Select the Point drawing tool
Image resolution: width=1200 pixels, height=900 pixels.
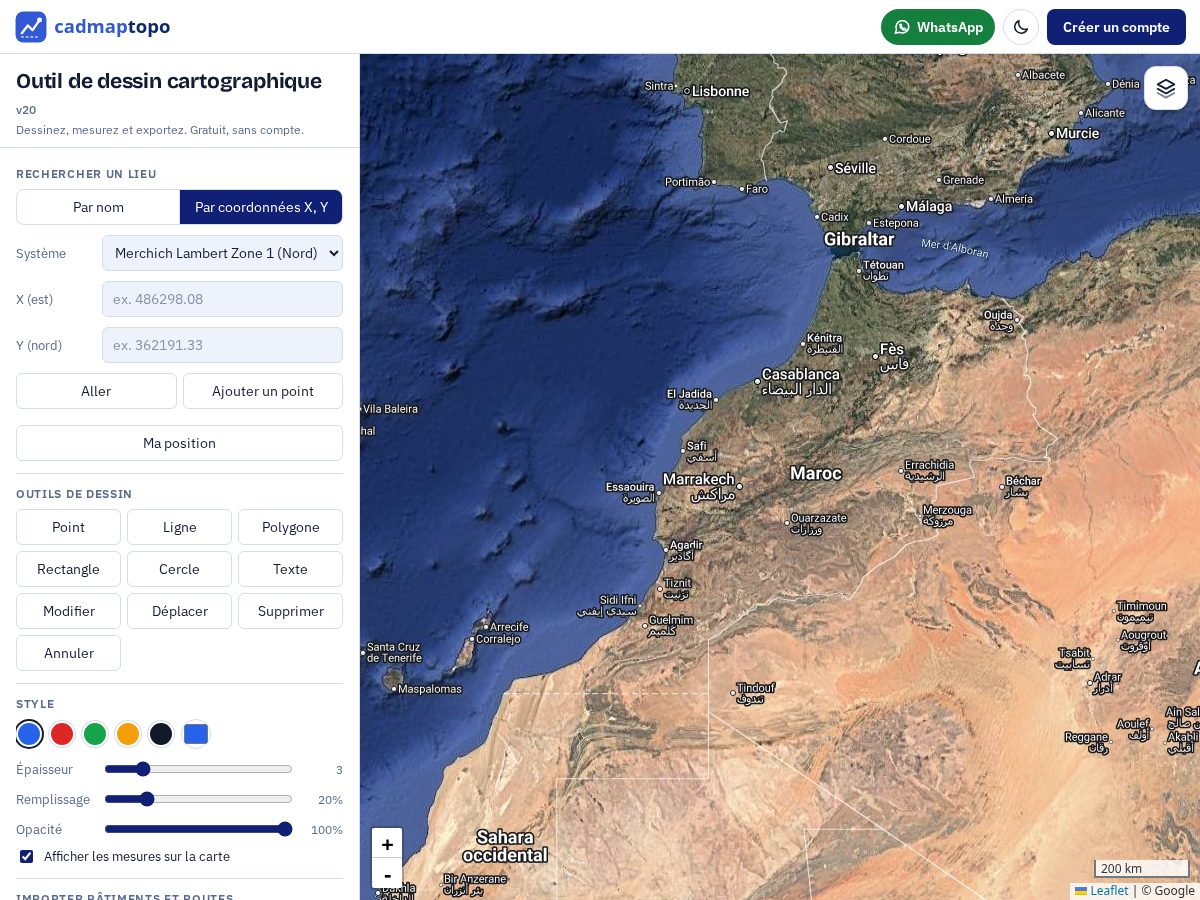[68, 527]
